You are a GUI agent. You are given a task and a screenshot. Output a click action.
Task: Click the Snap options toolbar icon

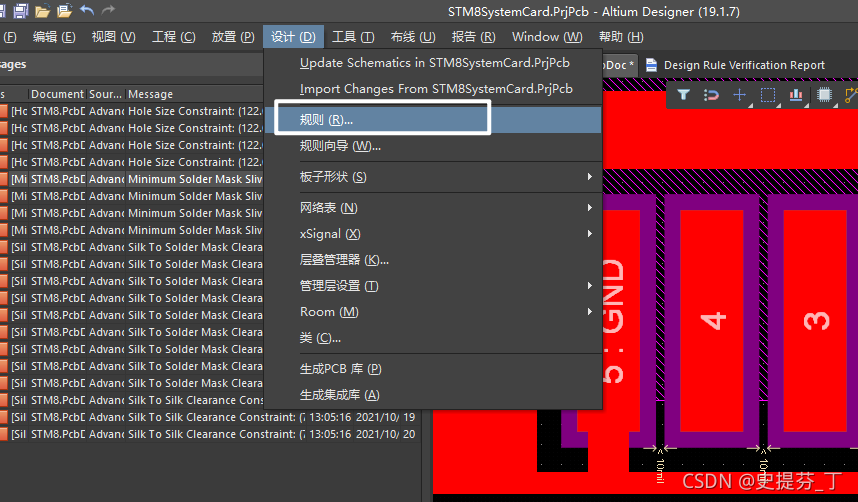coord(711,95)
